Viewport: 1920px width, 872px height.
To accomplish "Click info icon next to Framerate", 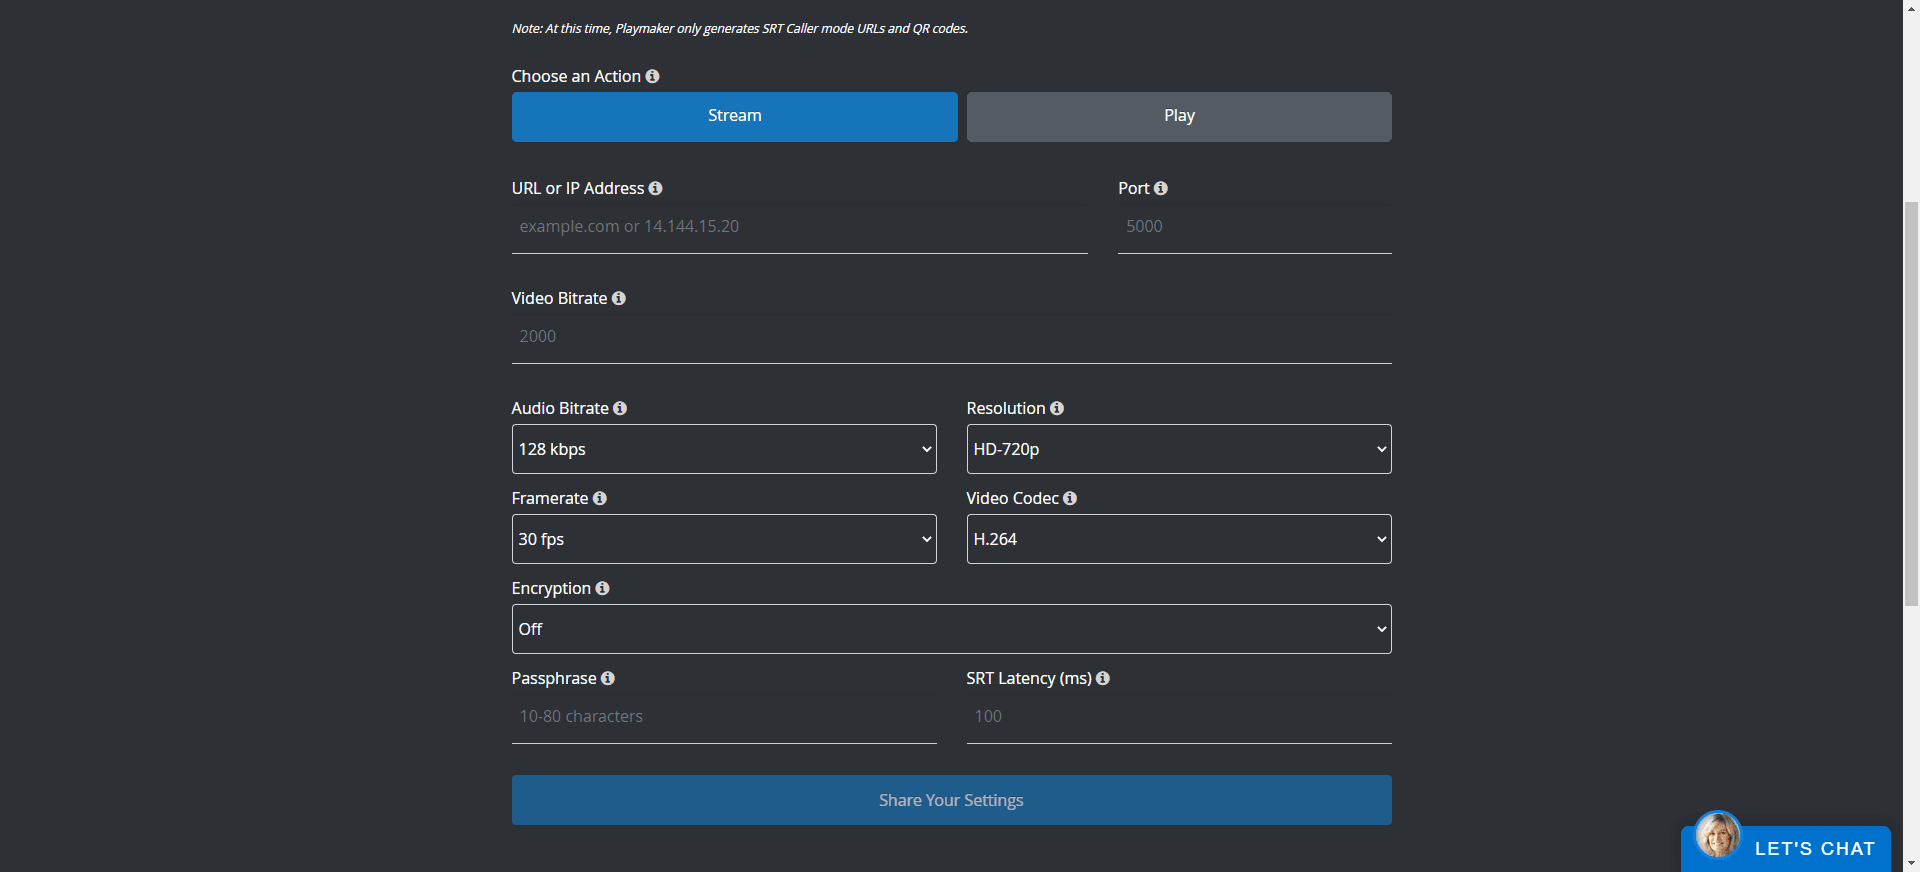I will pos(600,498).
